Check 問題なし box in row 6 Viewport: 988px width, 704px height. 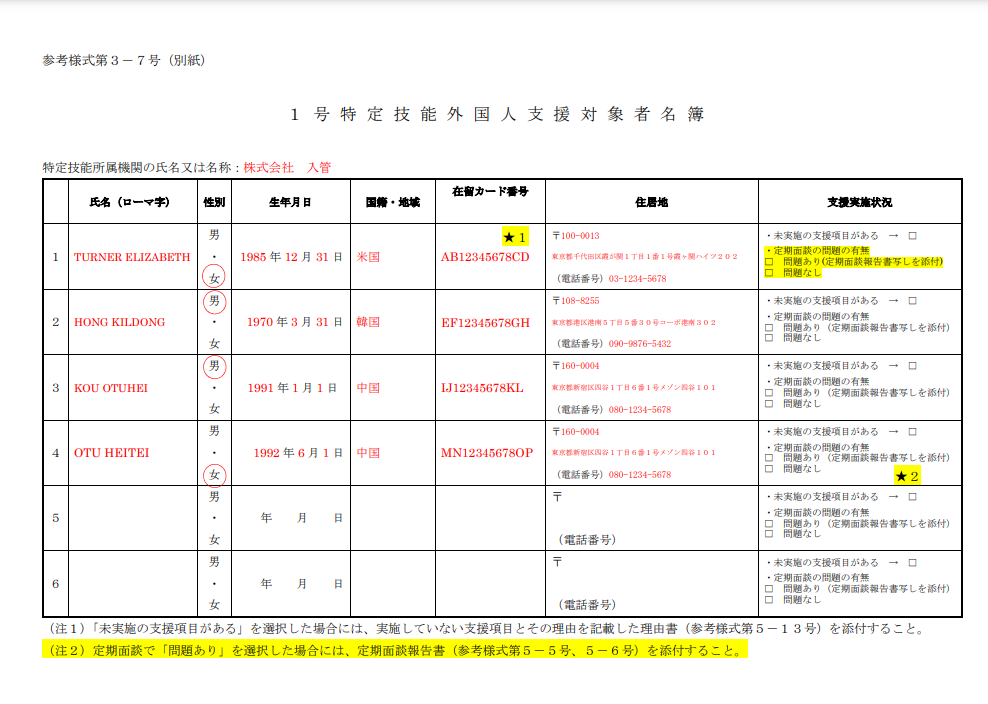point(769,600)
